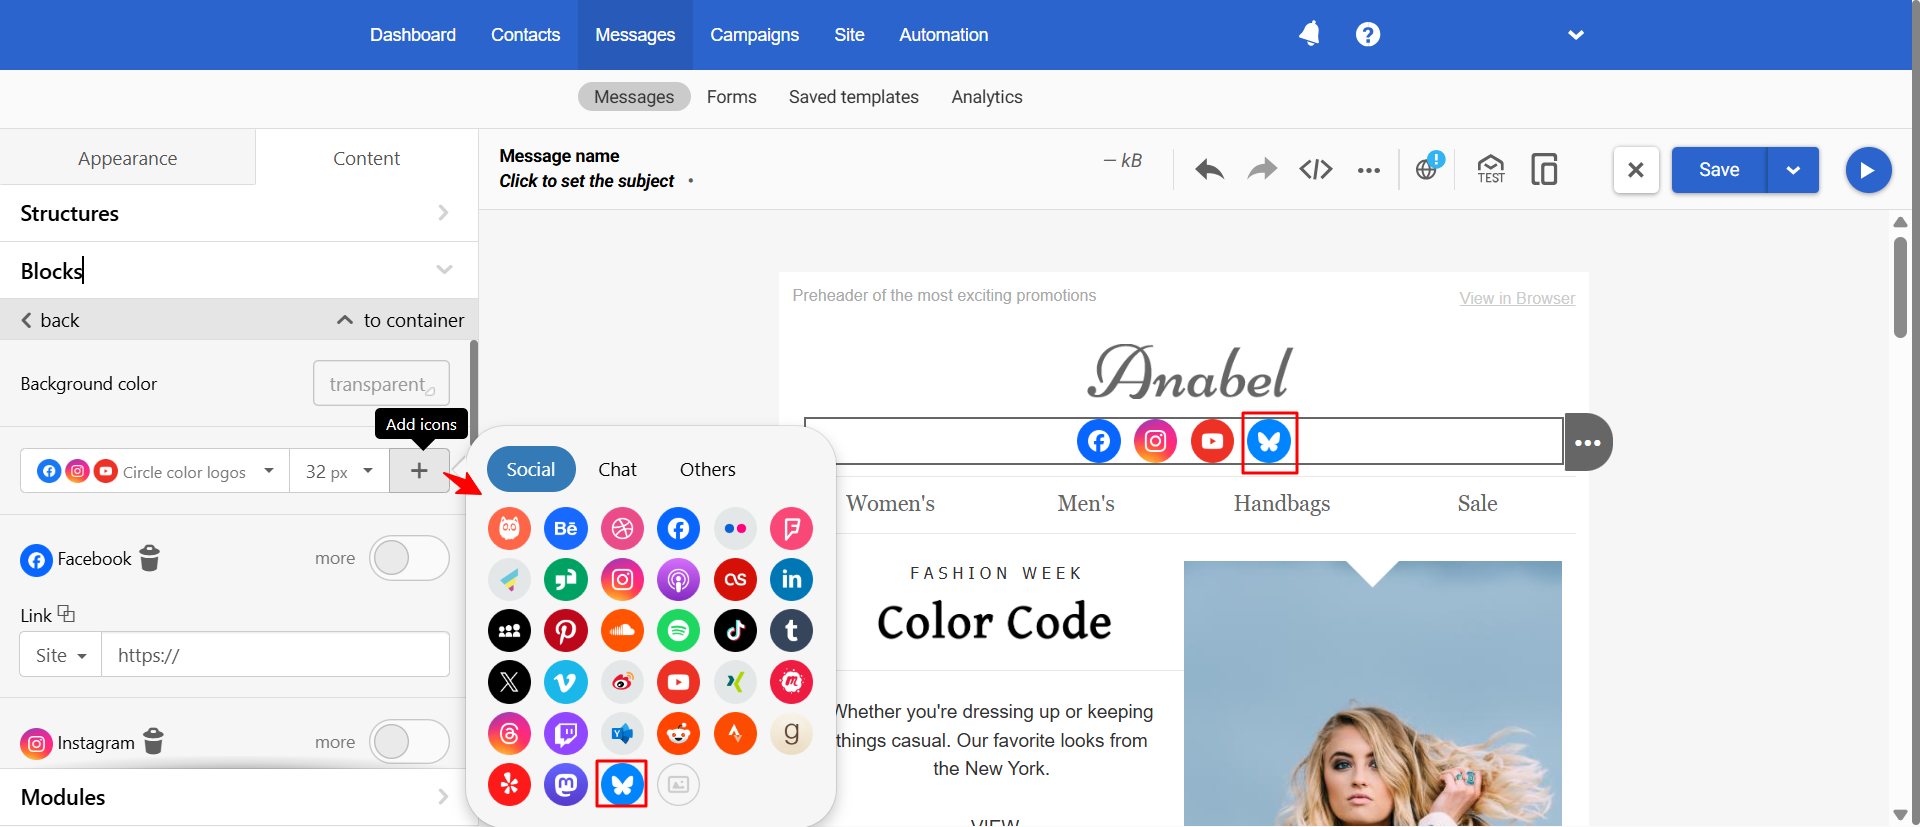Select the Last.fm icon in the icon picker
The width and height of the screenshot is (1920, 827).
pyautogui.click(x=735, y=579)
